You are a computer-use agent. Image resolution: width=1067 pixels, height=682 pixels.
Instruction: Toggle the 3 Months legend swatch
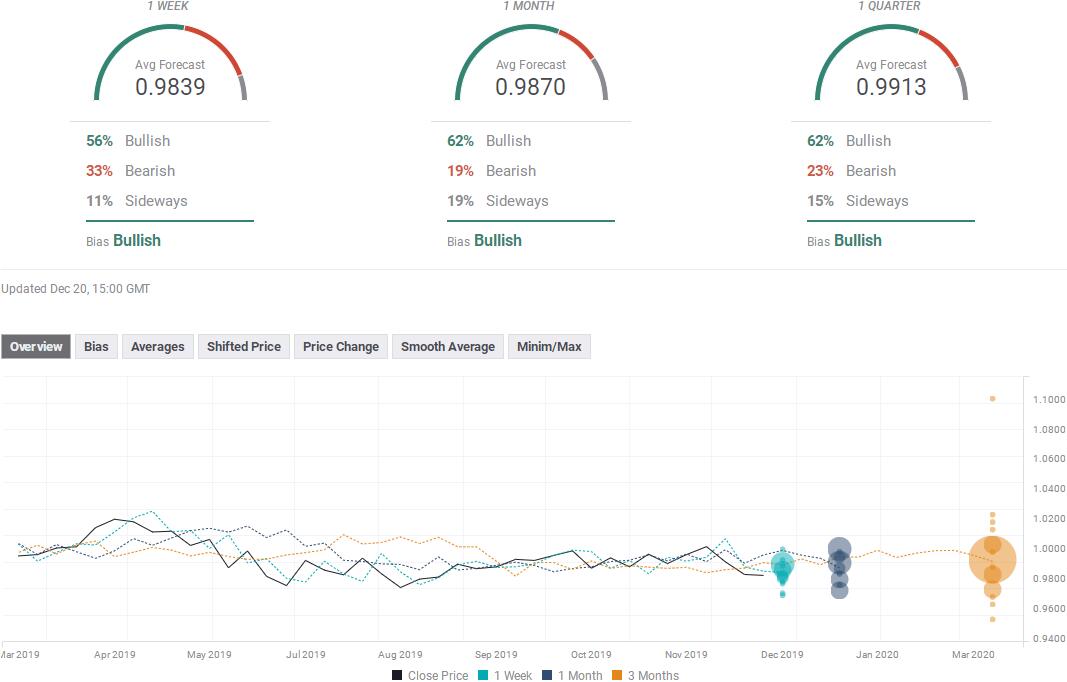click(x=617, y=675)
